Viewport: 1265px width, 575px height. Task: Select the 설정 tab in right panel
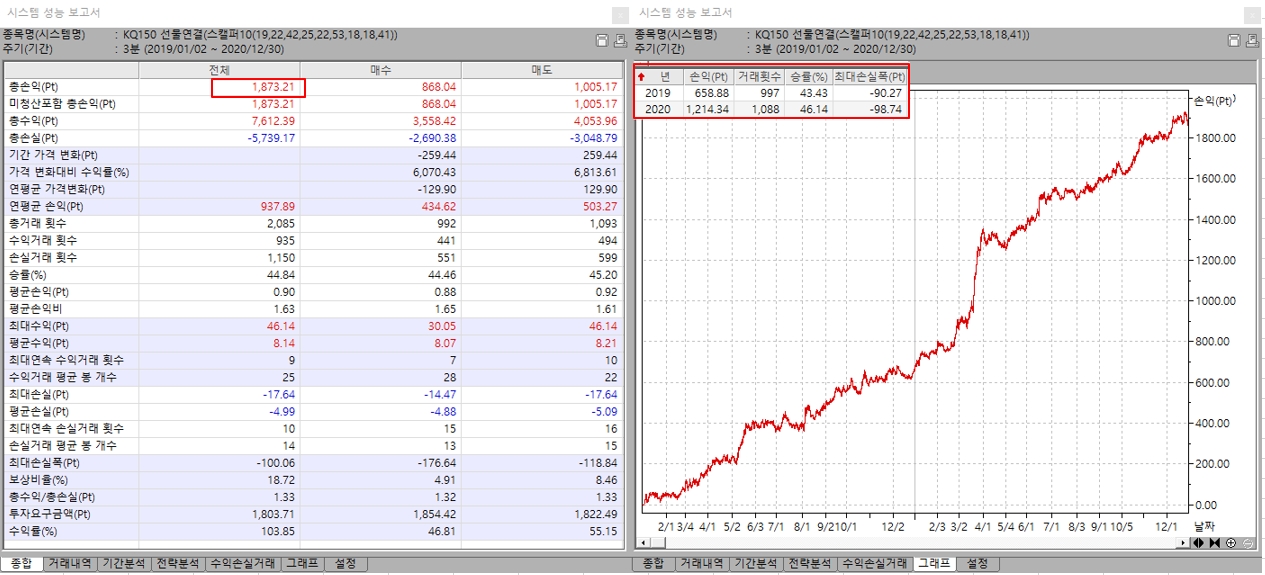976,564
